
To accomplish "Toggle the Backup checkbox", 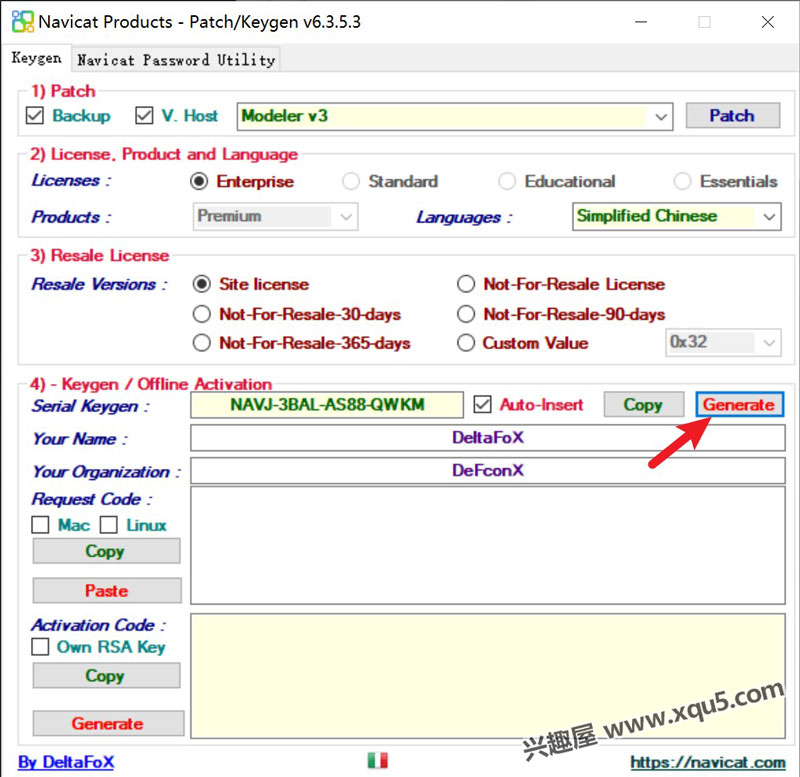I will tap(35, 115).
